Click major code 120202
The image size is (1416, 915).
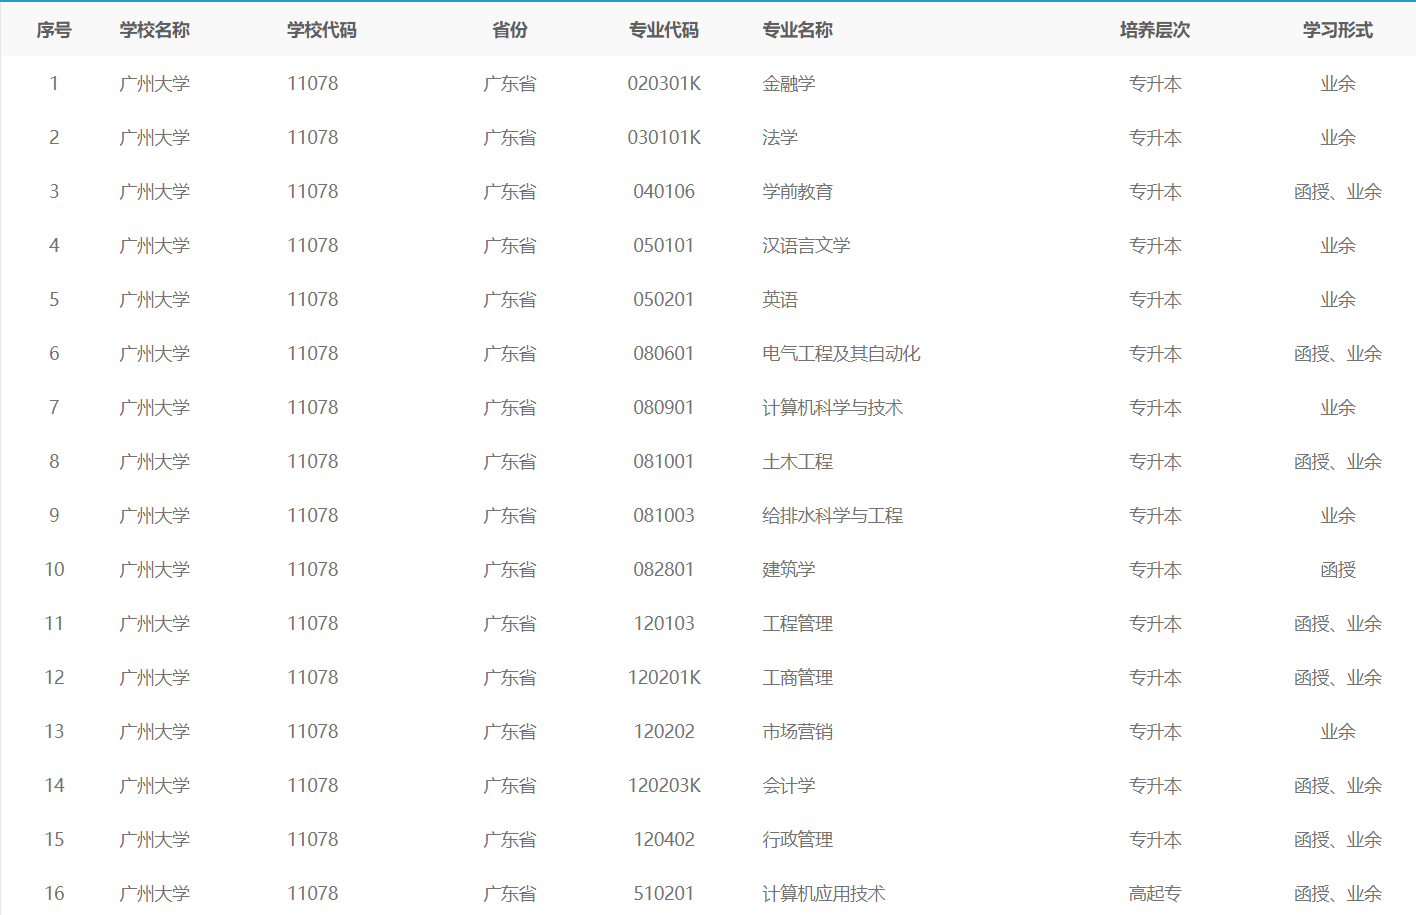664,732
